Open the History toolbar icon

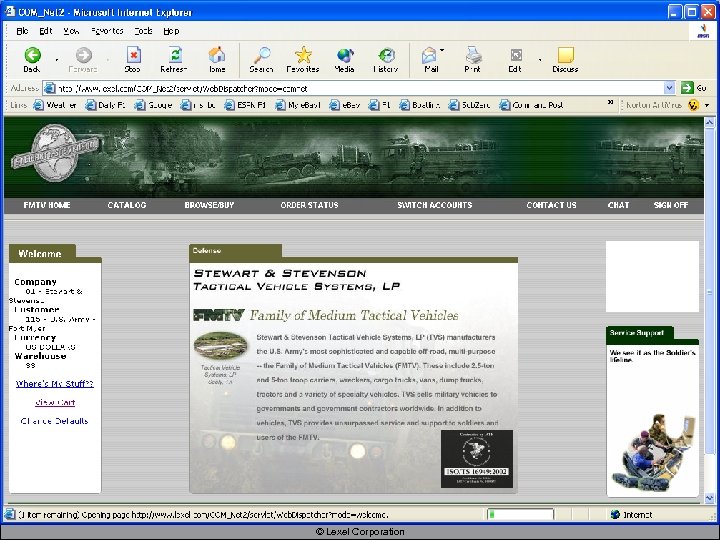[386, 56]
